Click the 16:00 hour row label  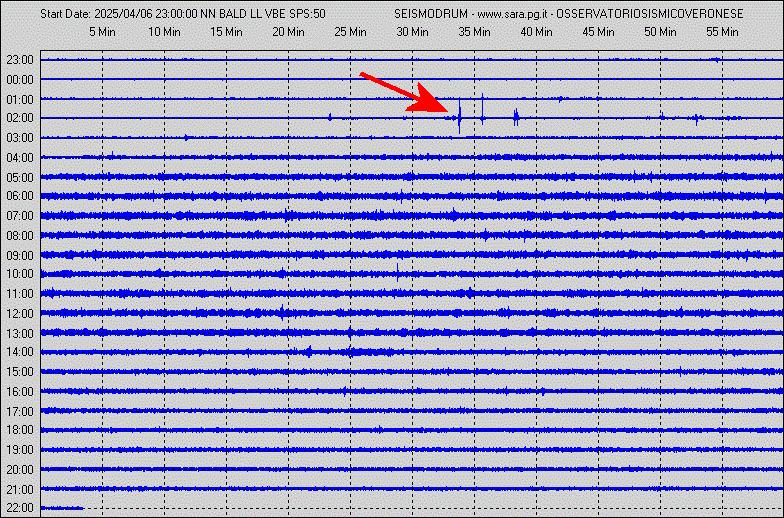coord(20,392)
